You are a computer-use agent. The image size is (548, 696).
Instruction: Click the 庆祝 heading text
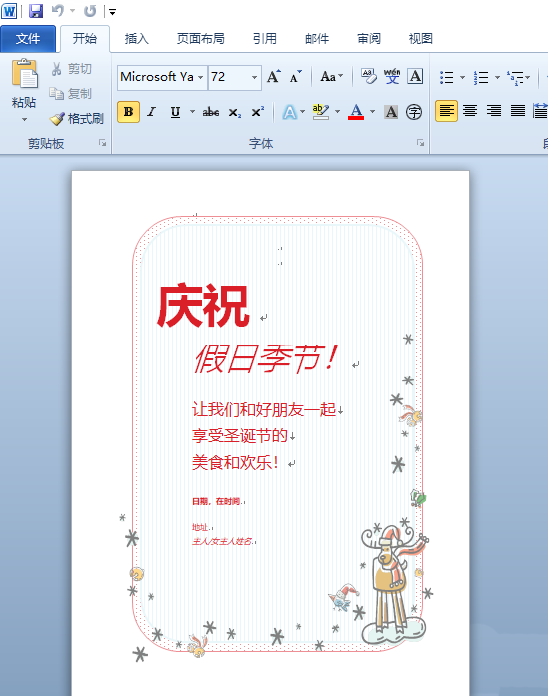pos(203,306)
